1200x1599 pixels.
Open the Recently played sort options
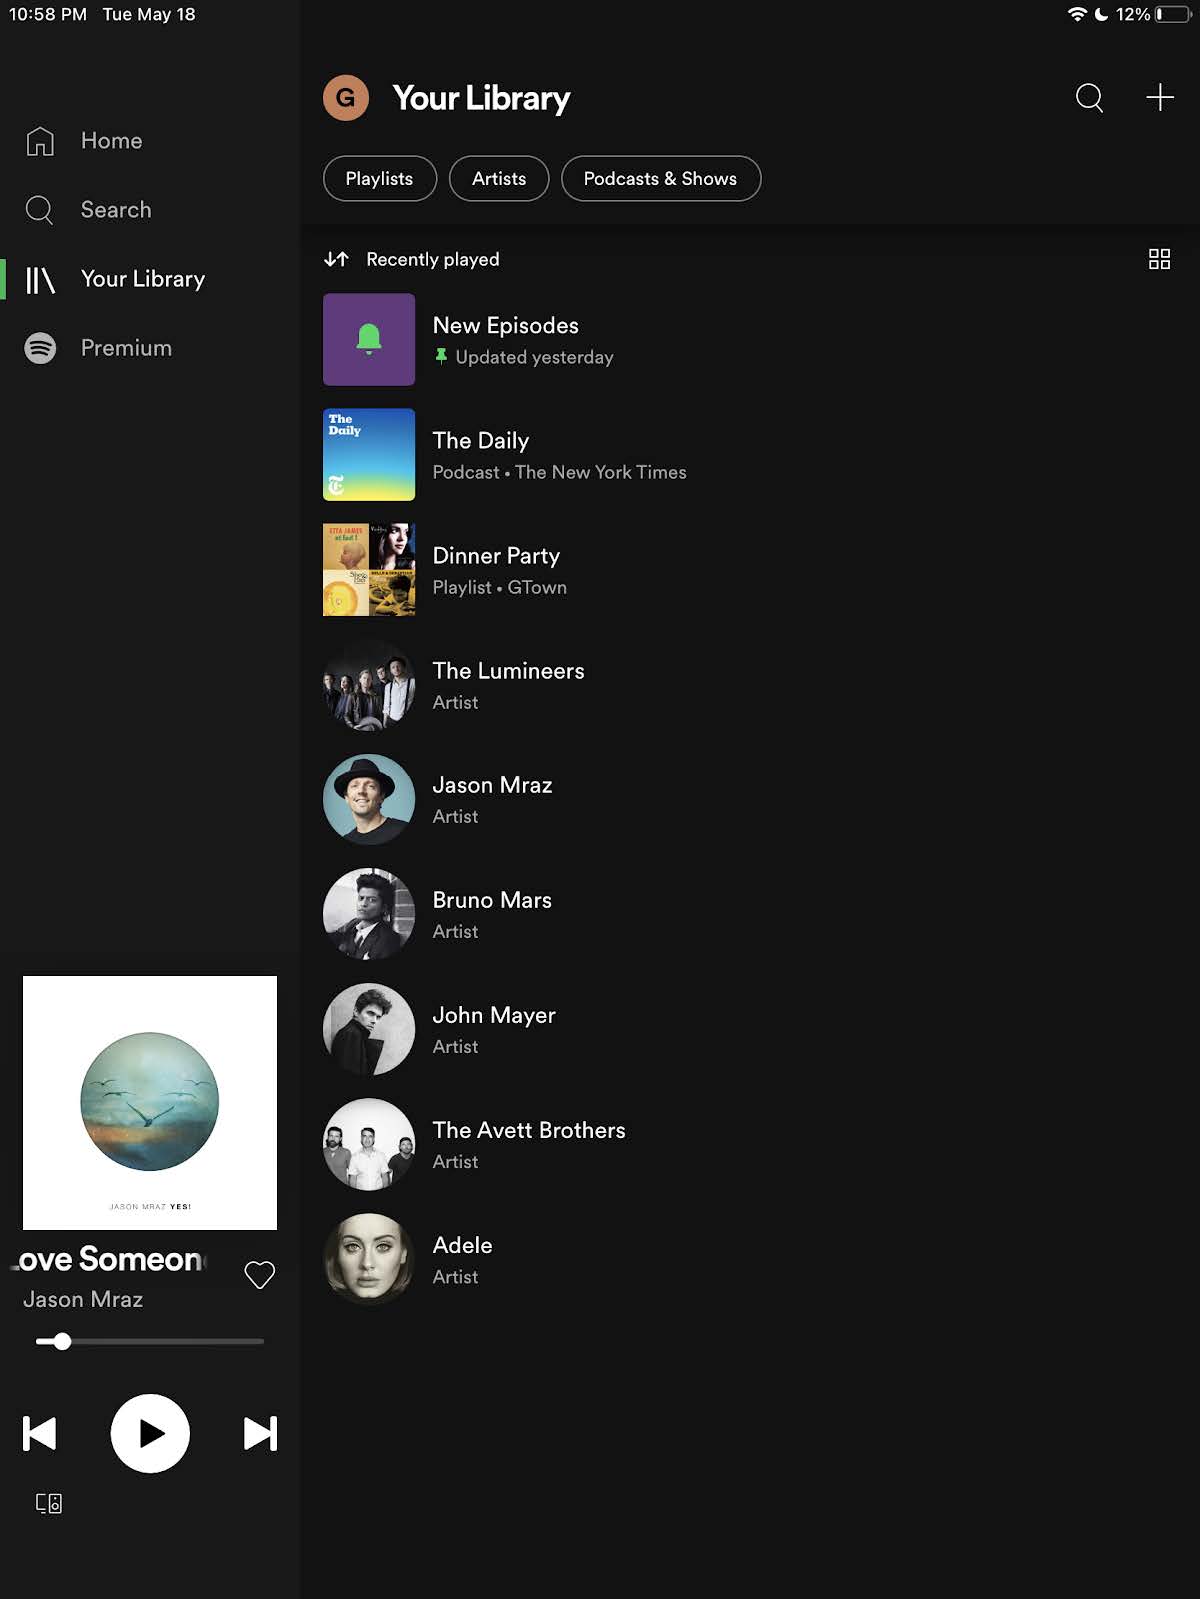(412, 260)
